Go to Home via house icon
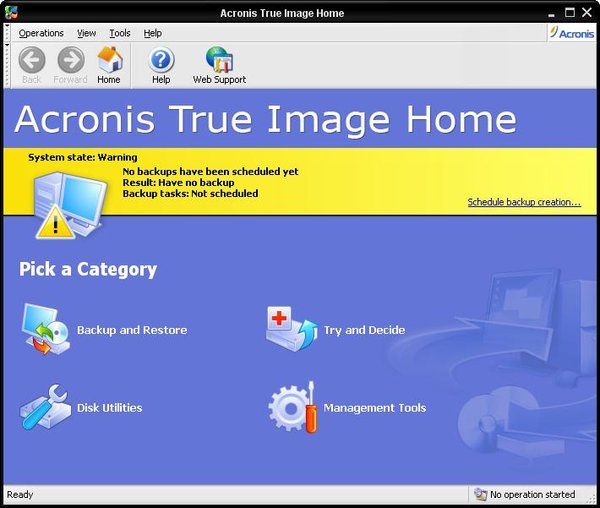600x508 pixels. (x=110, y=59)
